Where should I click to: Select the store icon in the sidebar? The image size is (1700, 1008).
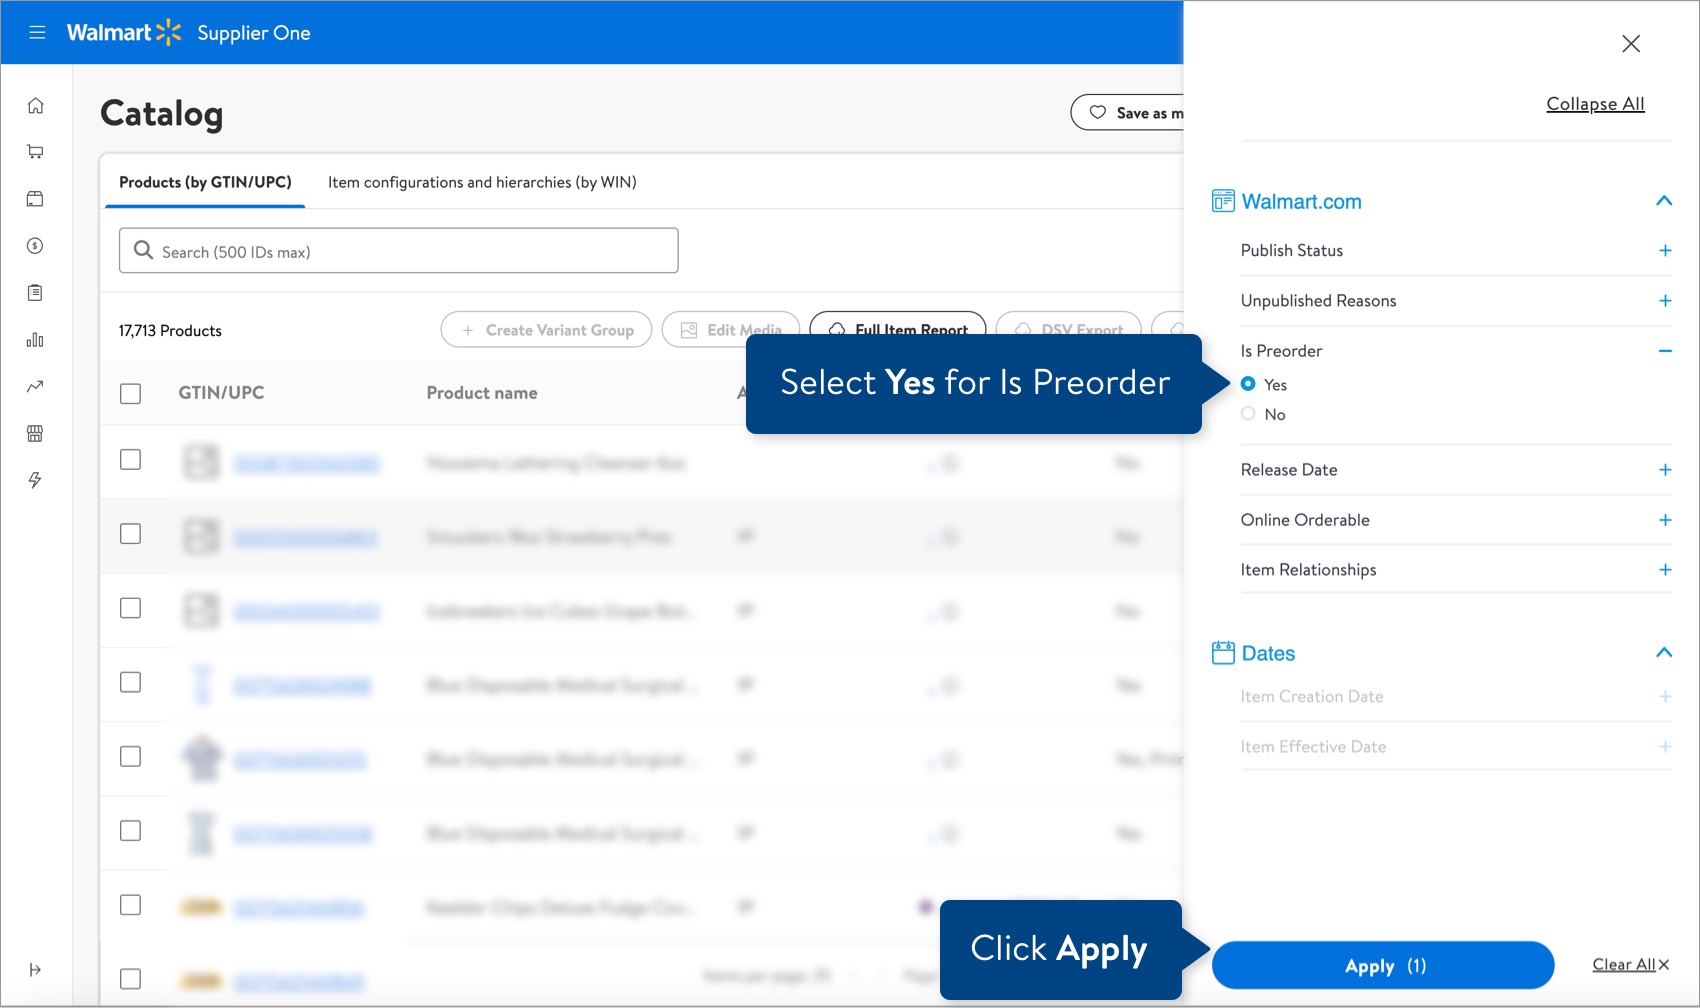[x=36, y=433]
